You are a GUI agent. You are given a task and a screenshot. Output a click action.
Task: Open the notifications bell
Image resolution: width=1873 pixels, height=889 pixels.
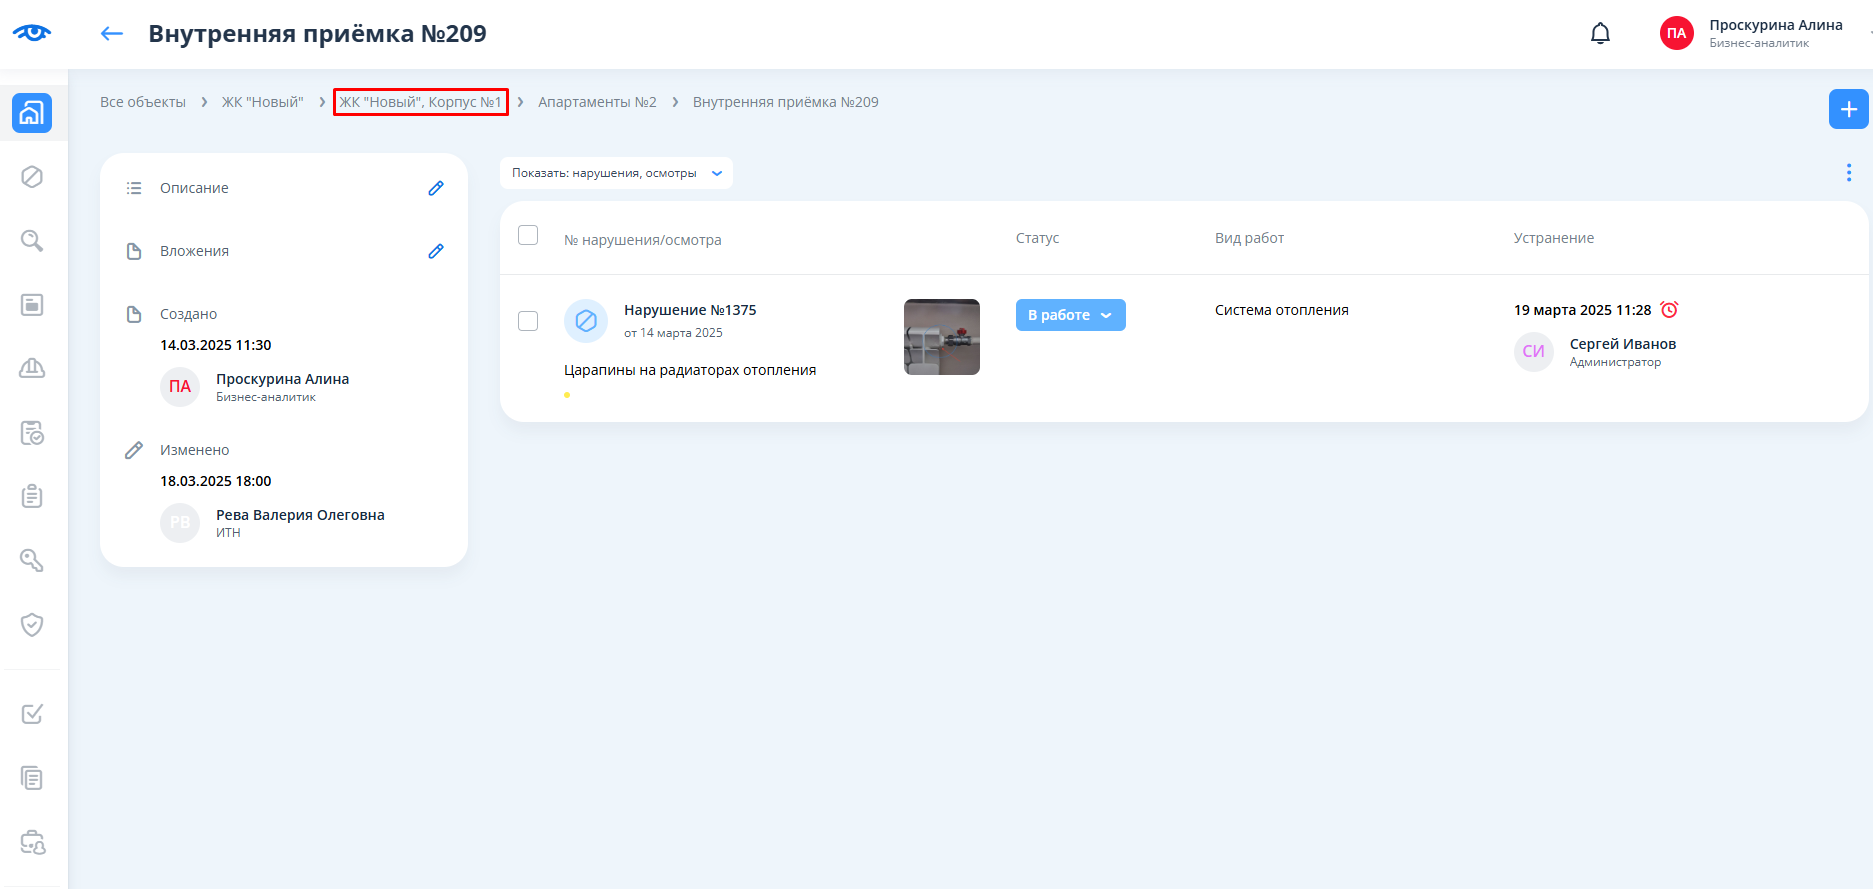1600,34
